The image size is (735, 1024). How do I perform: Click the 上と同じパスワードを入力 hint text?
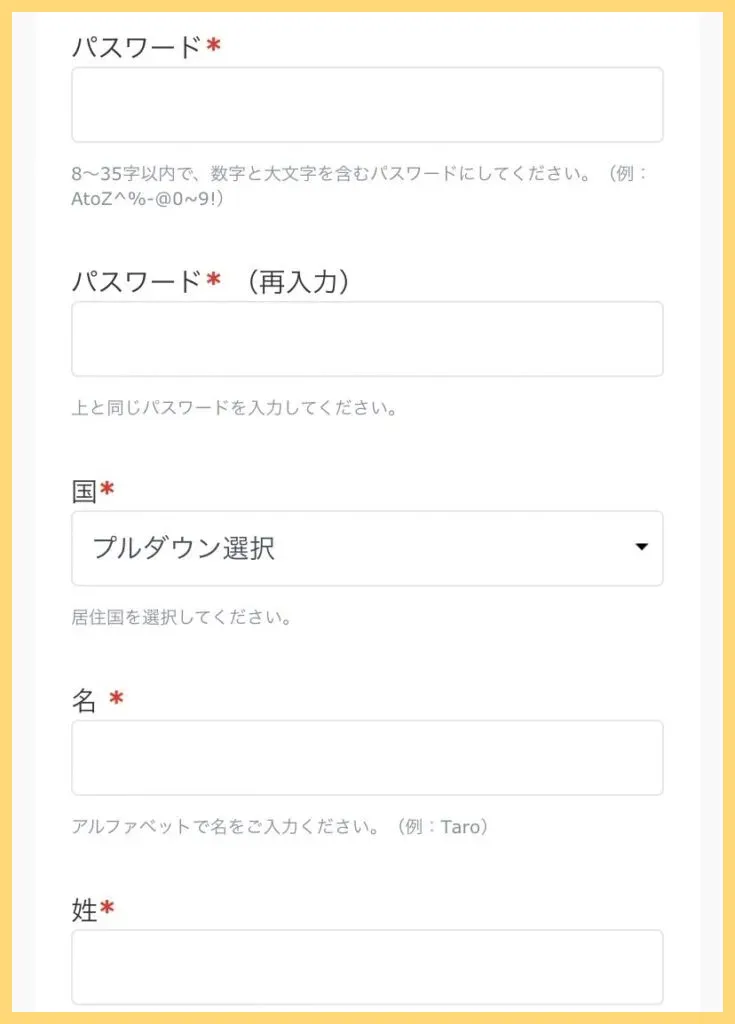pos(234,409)
